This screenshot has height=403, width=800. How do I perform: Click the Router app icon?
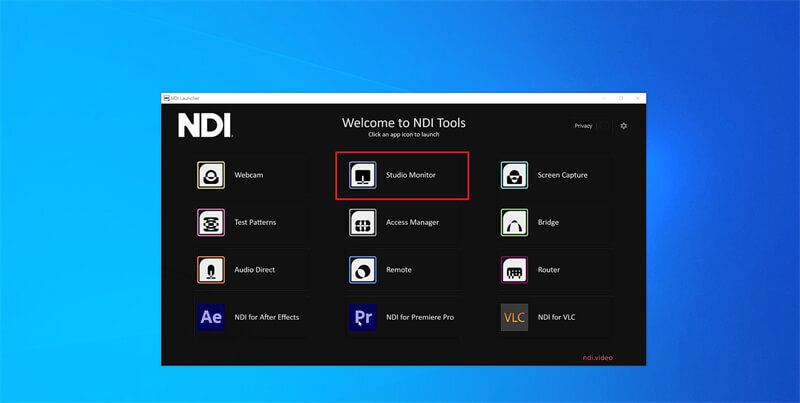[x=514, y=270]
